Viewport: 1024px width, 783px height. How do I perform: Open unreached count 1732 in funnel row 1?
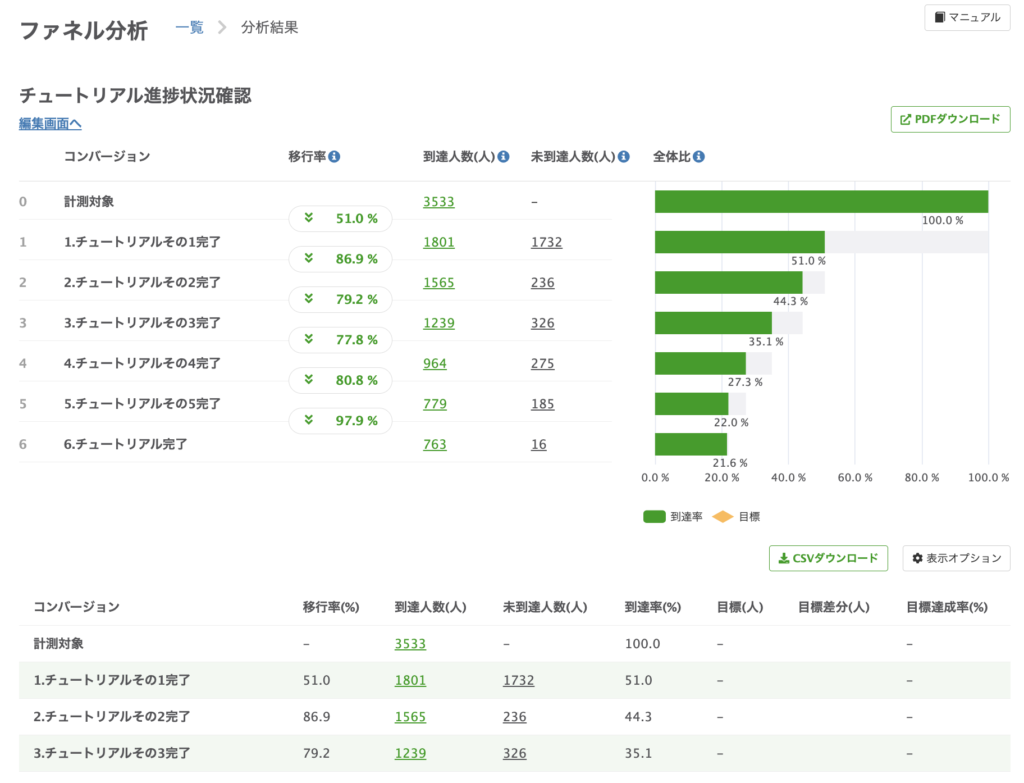pos(546,242)
